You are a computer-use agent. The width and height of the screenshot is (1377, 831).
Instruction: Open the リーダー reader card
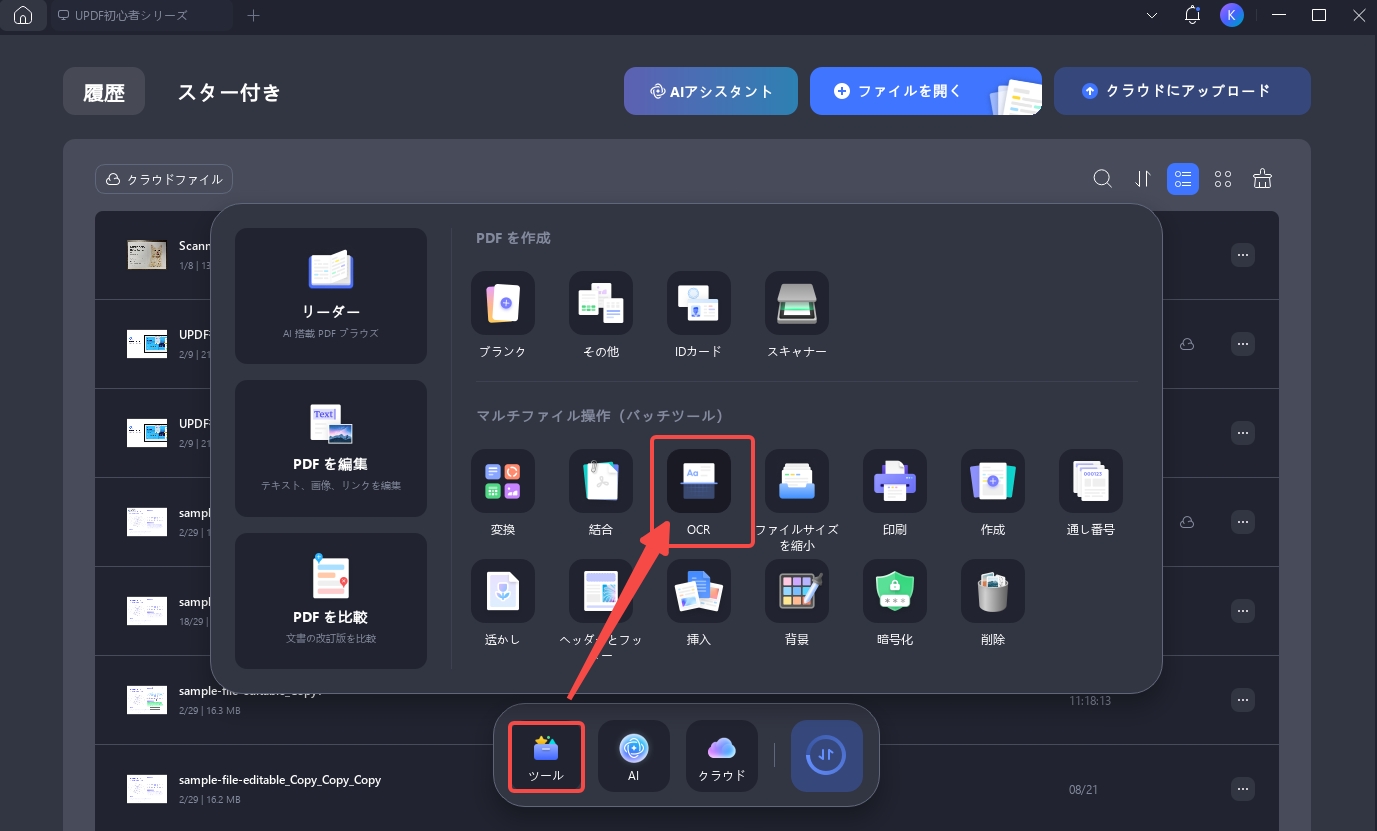coord(331,296)
